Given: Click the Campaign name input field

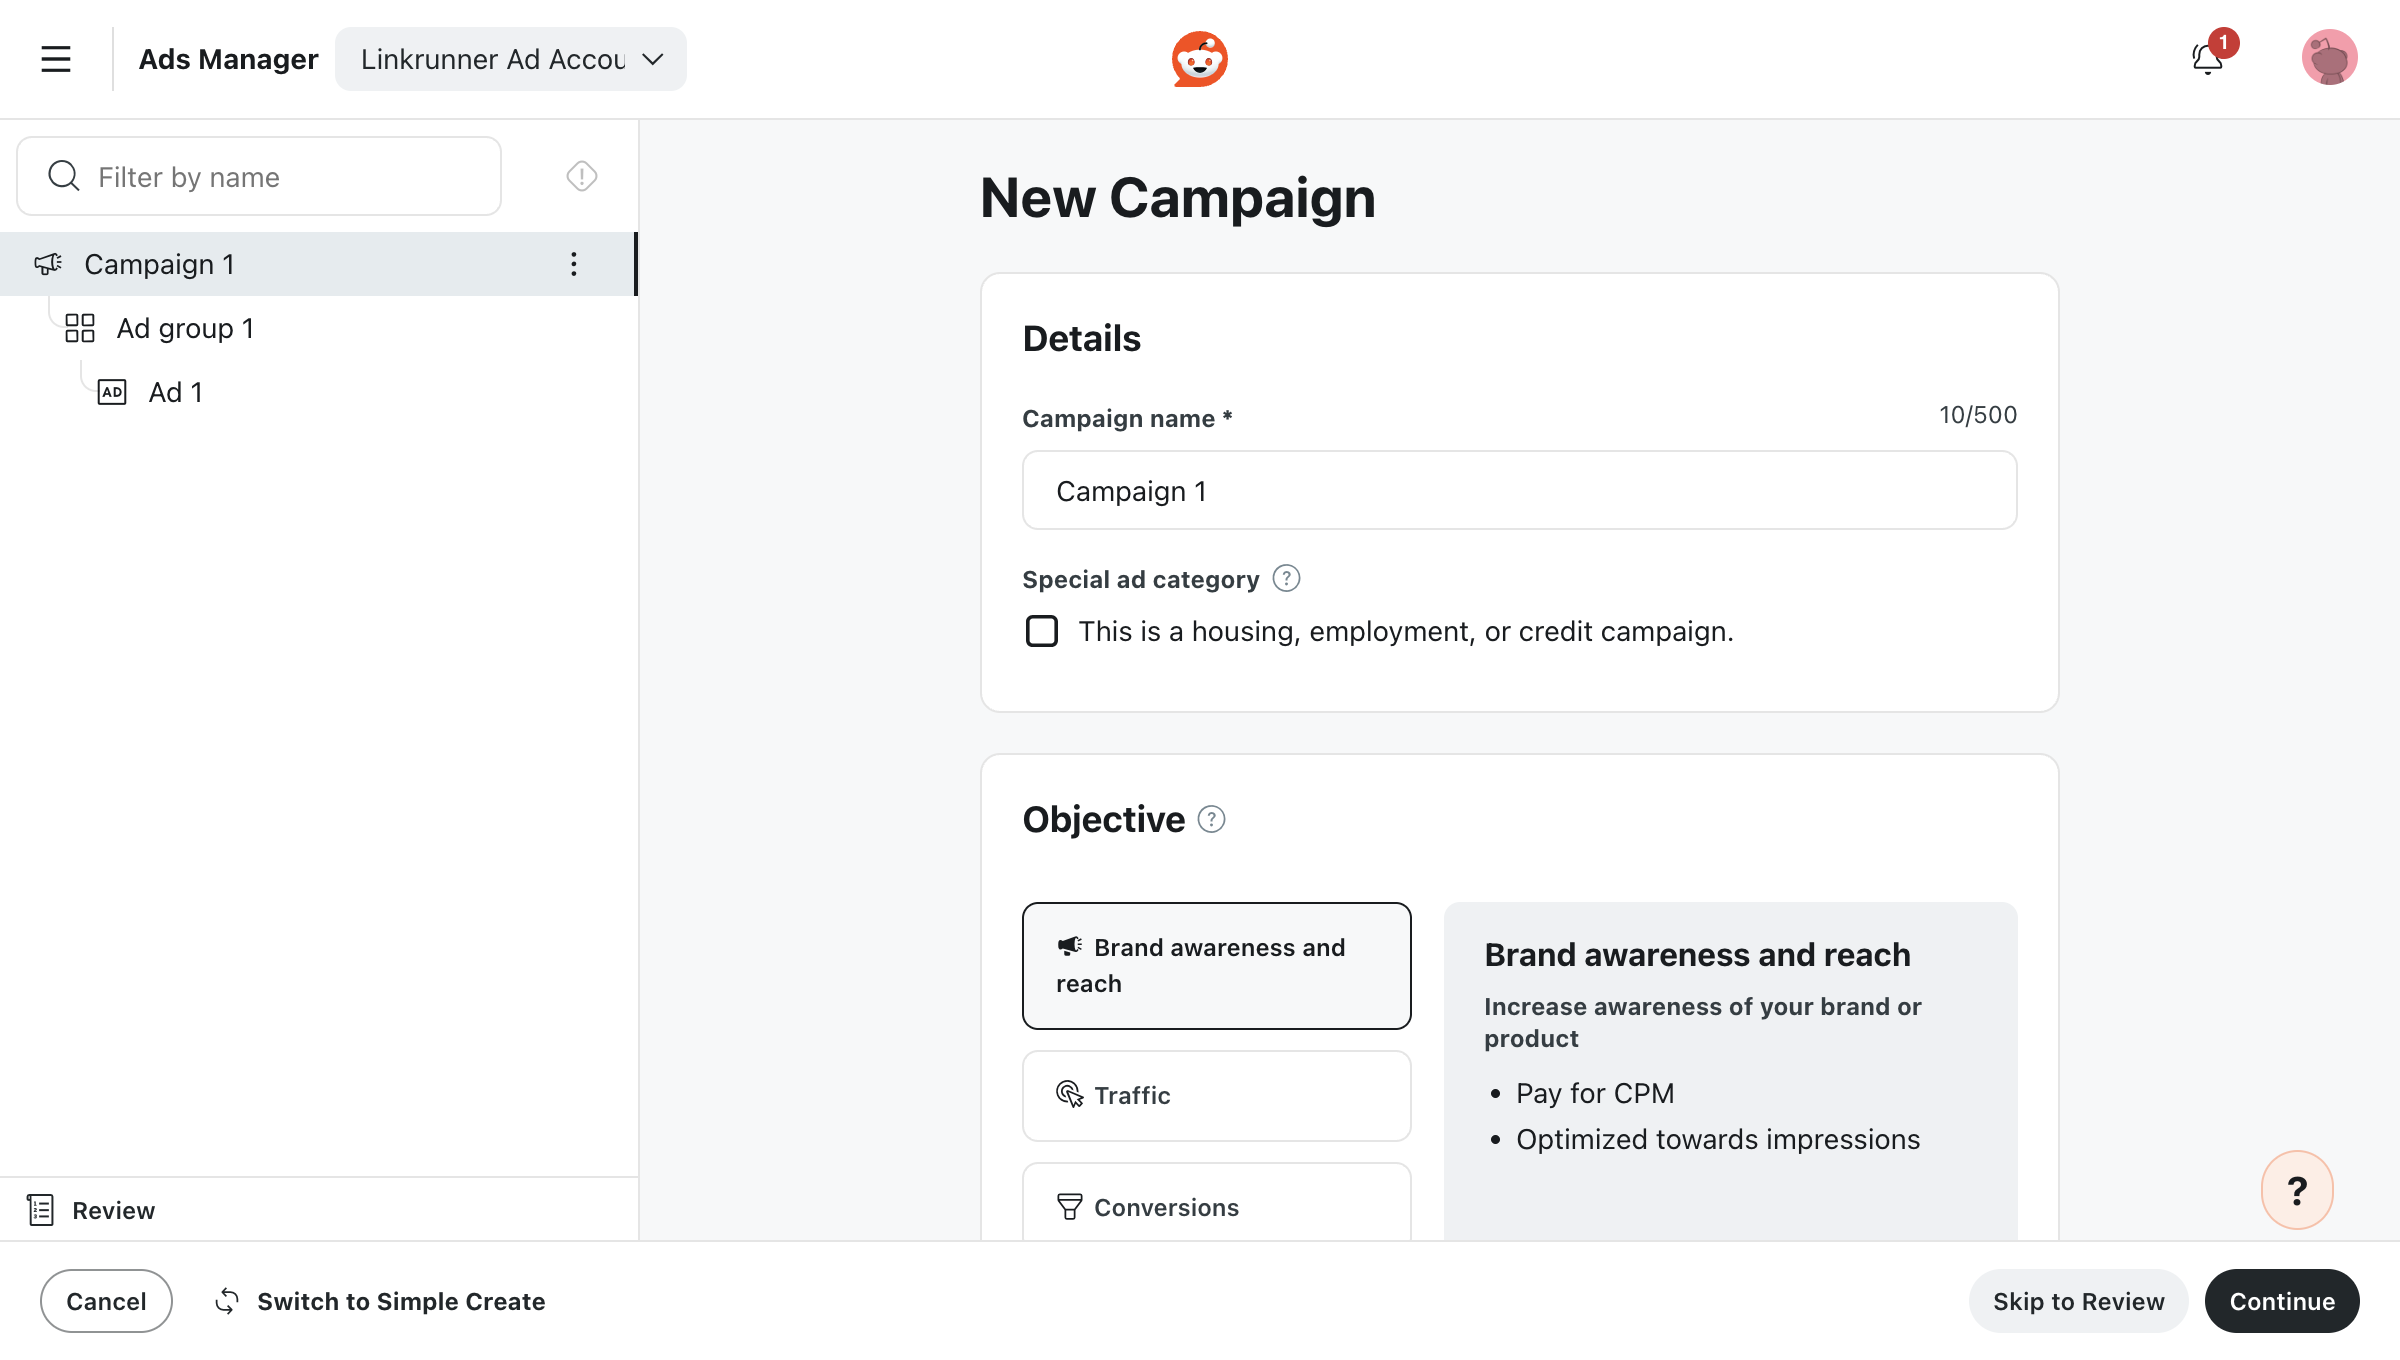Looking at the screenshot, I should 1519,490.
